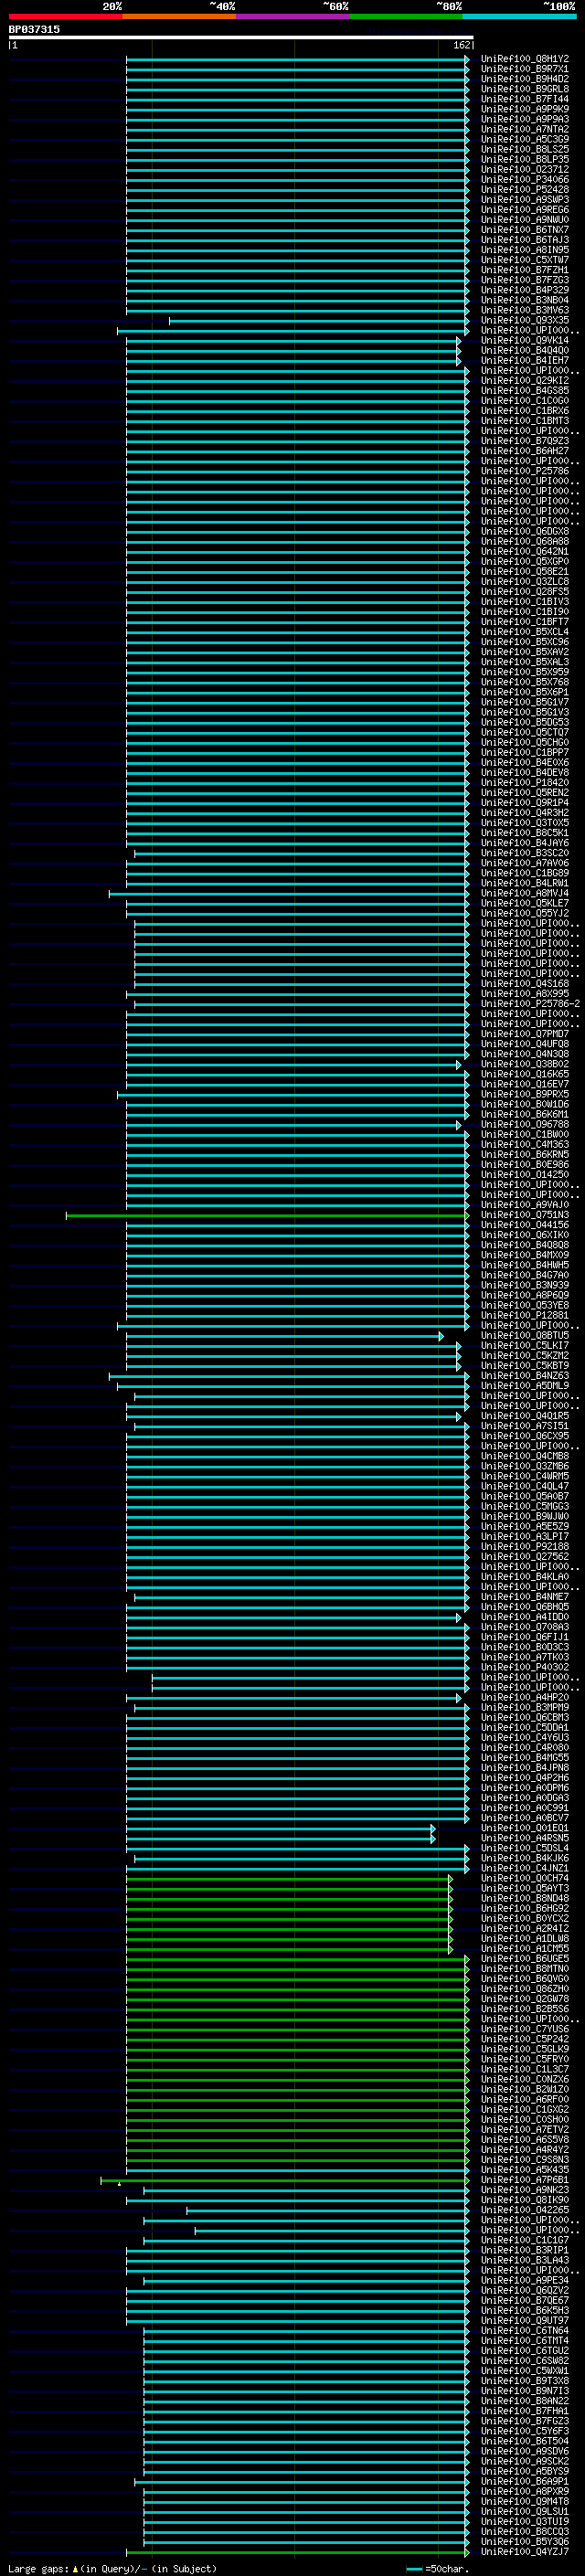Click the cyan ~100% identity legend segment
This screenshot has width=585, height=2576.
[519, 16]
